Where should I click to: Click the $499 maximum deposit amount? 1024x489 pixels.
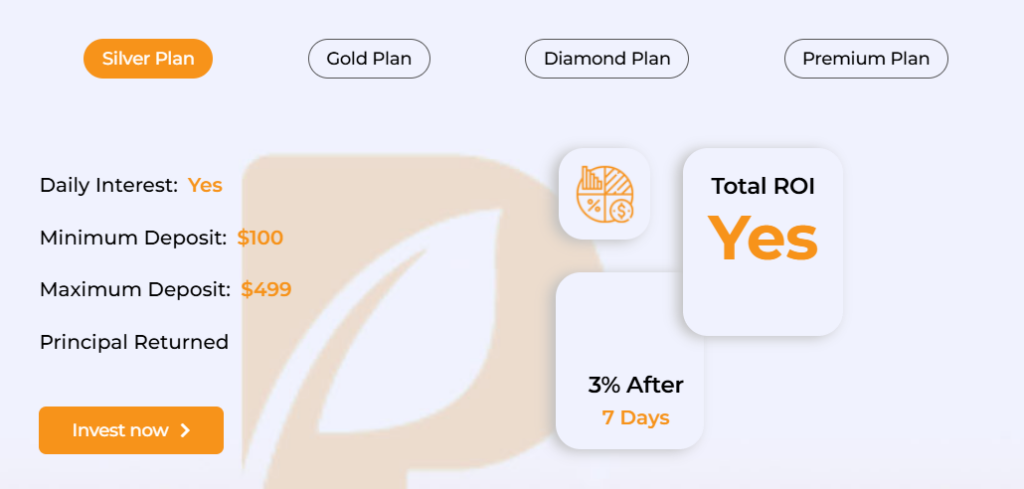[266, 290]
